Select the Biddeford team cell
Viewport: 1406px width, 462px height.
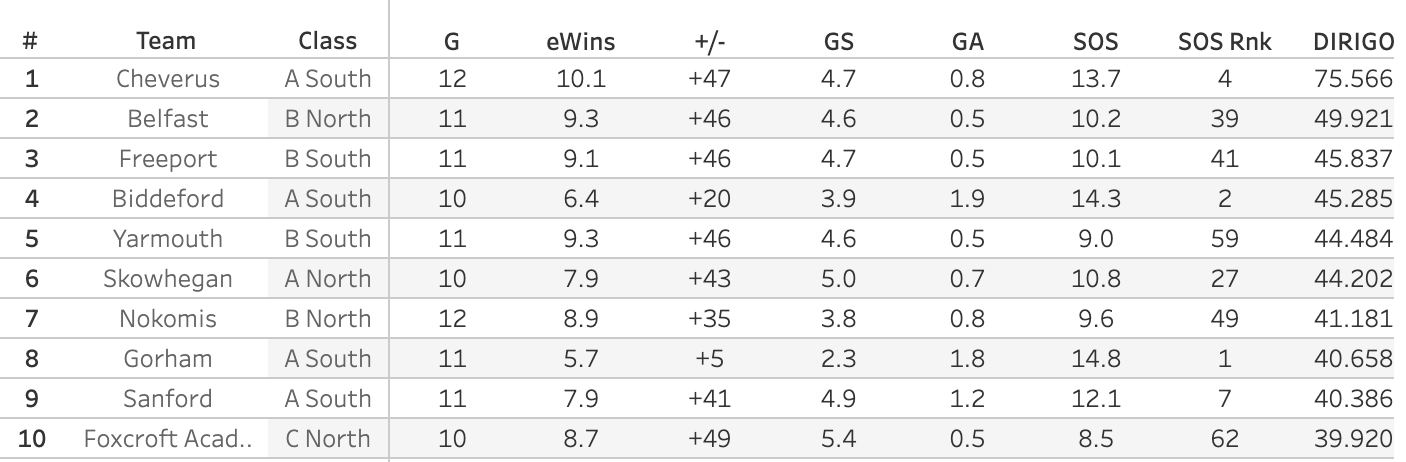pos(168,199)
